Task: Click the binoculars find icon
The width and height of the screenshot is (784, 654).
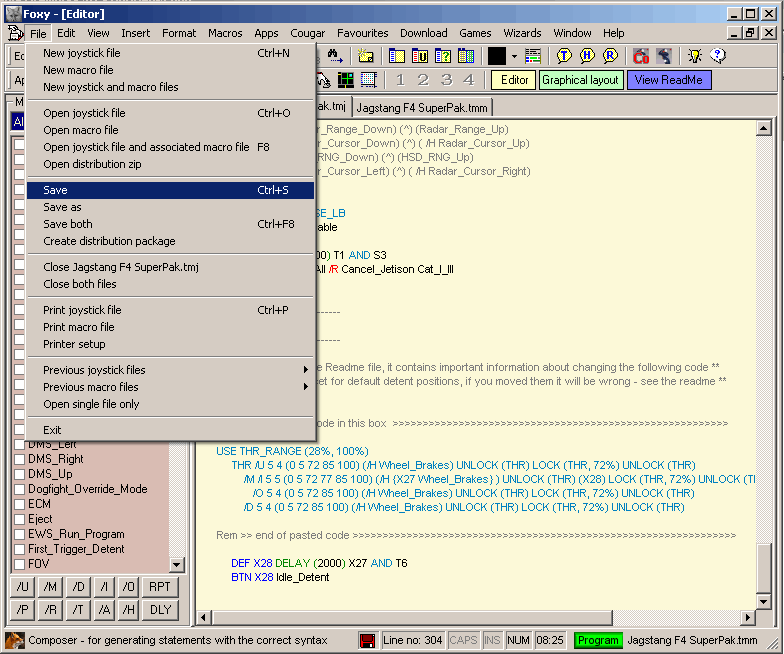Action: coord(334,56)
